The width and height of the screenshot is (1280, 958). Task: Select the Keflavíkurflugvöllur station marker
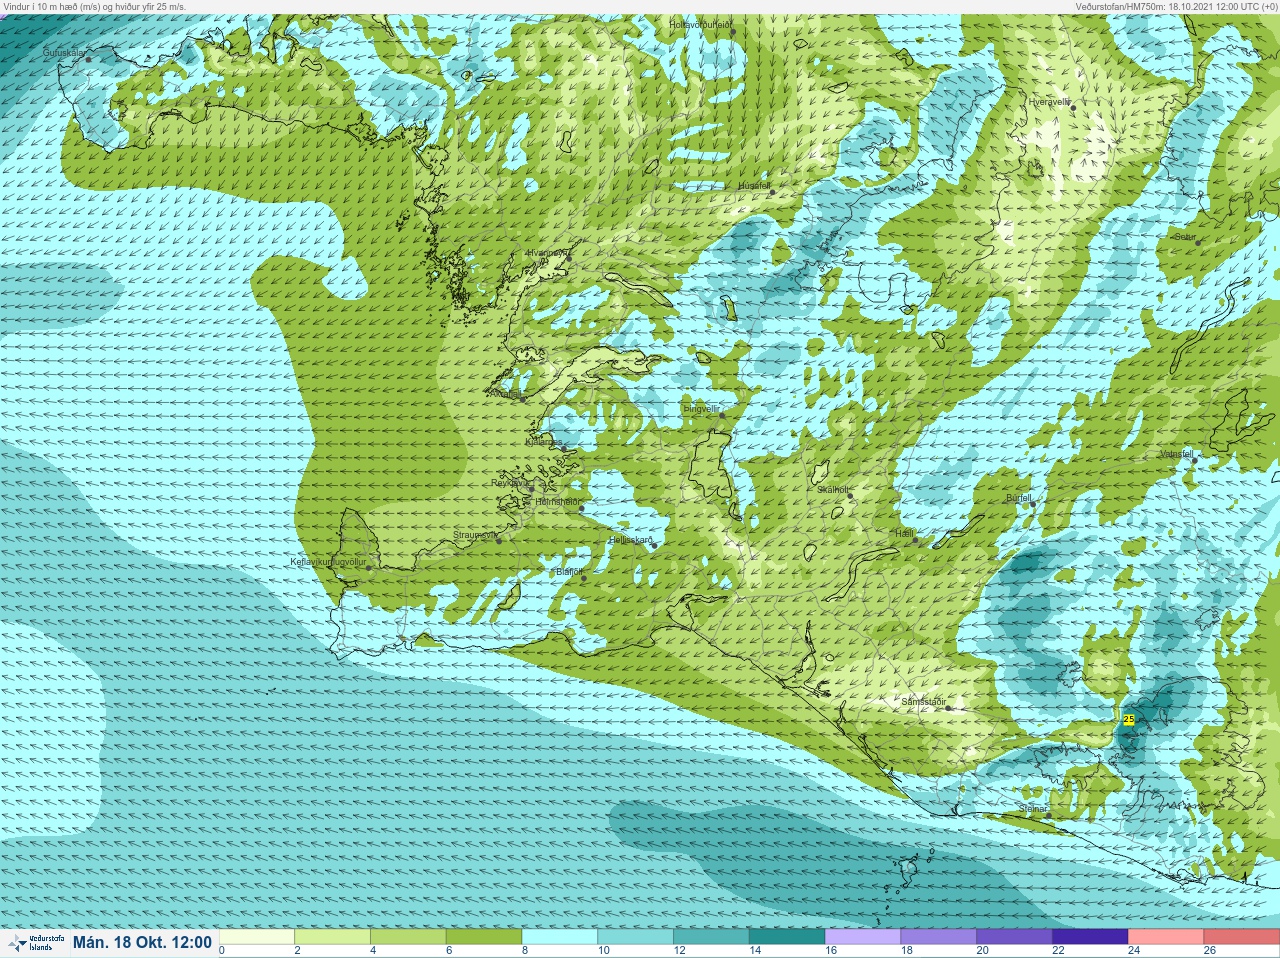tap(369, 568)
